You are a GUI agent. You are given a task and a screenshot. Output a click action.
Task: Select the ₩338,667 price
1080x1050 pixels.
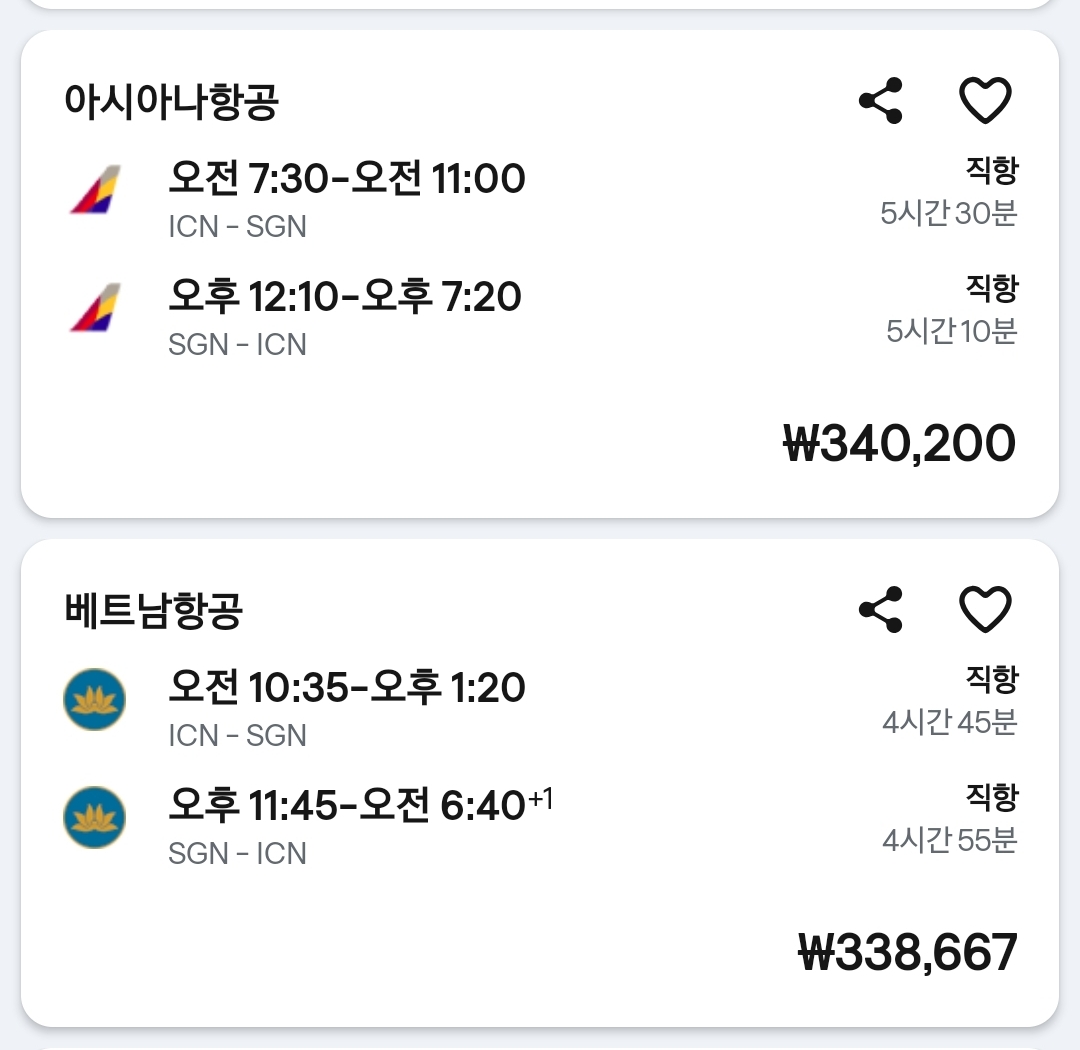tap(907, 953)
